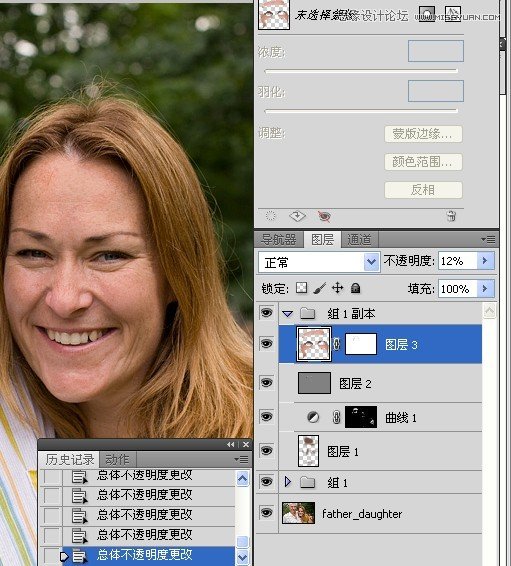Collapse the history panel with double-arrow icon
Image resolution: width=511 pixels, height=566 pixels.
pyautogui.click(x=231, y=444)
